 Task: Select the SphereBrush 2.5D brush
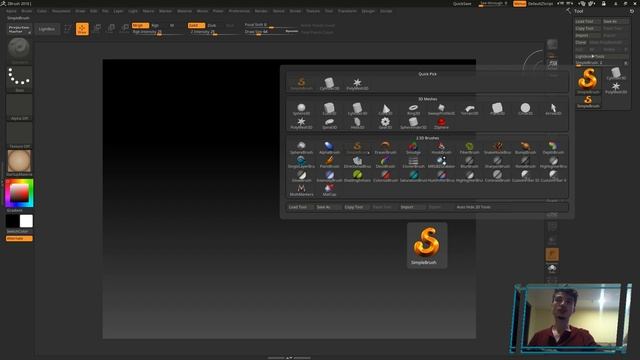301,148
